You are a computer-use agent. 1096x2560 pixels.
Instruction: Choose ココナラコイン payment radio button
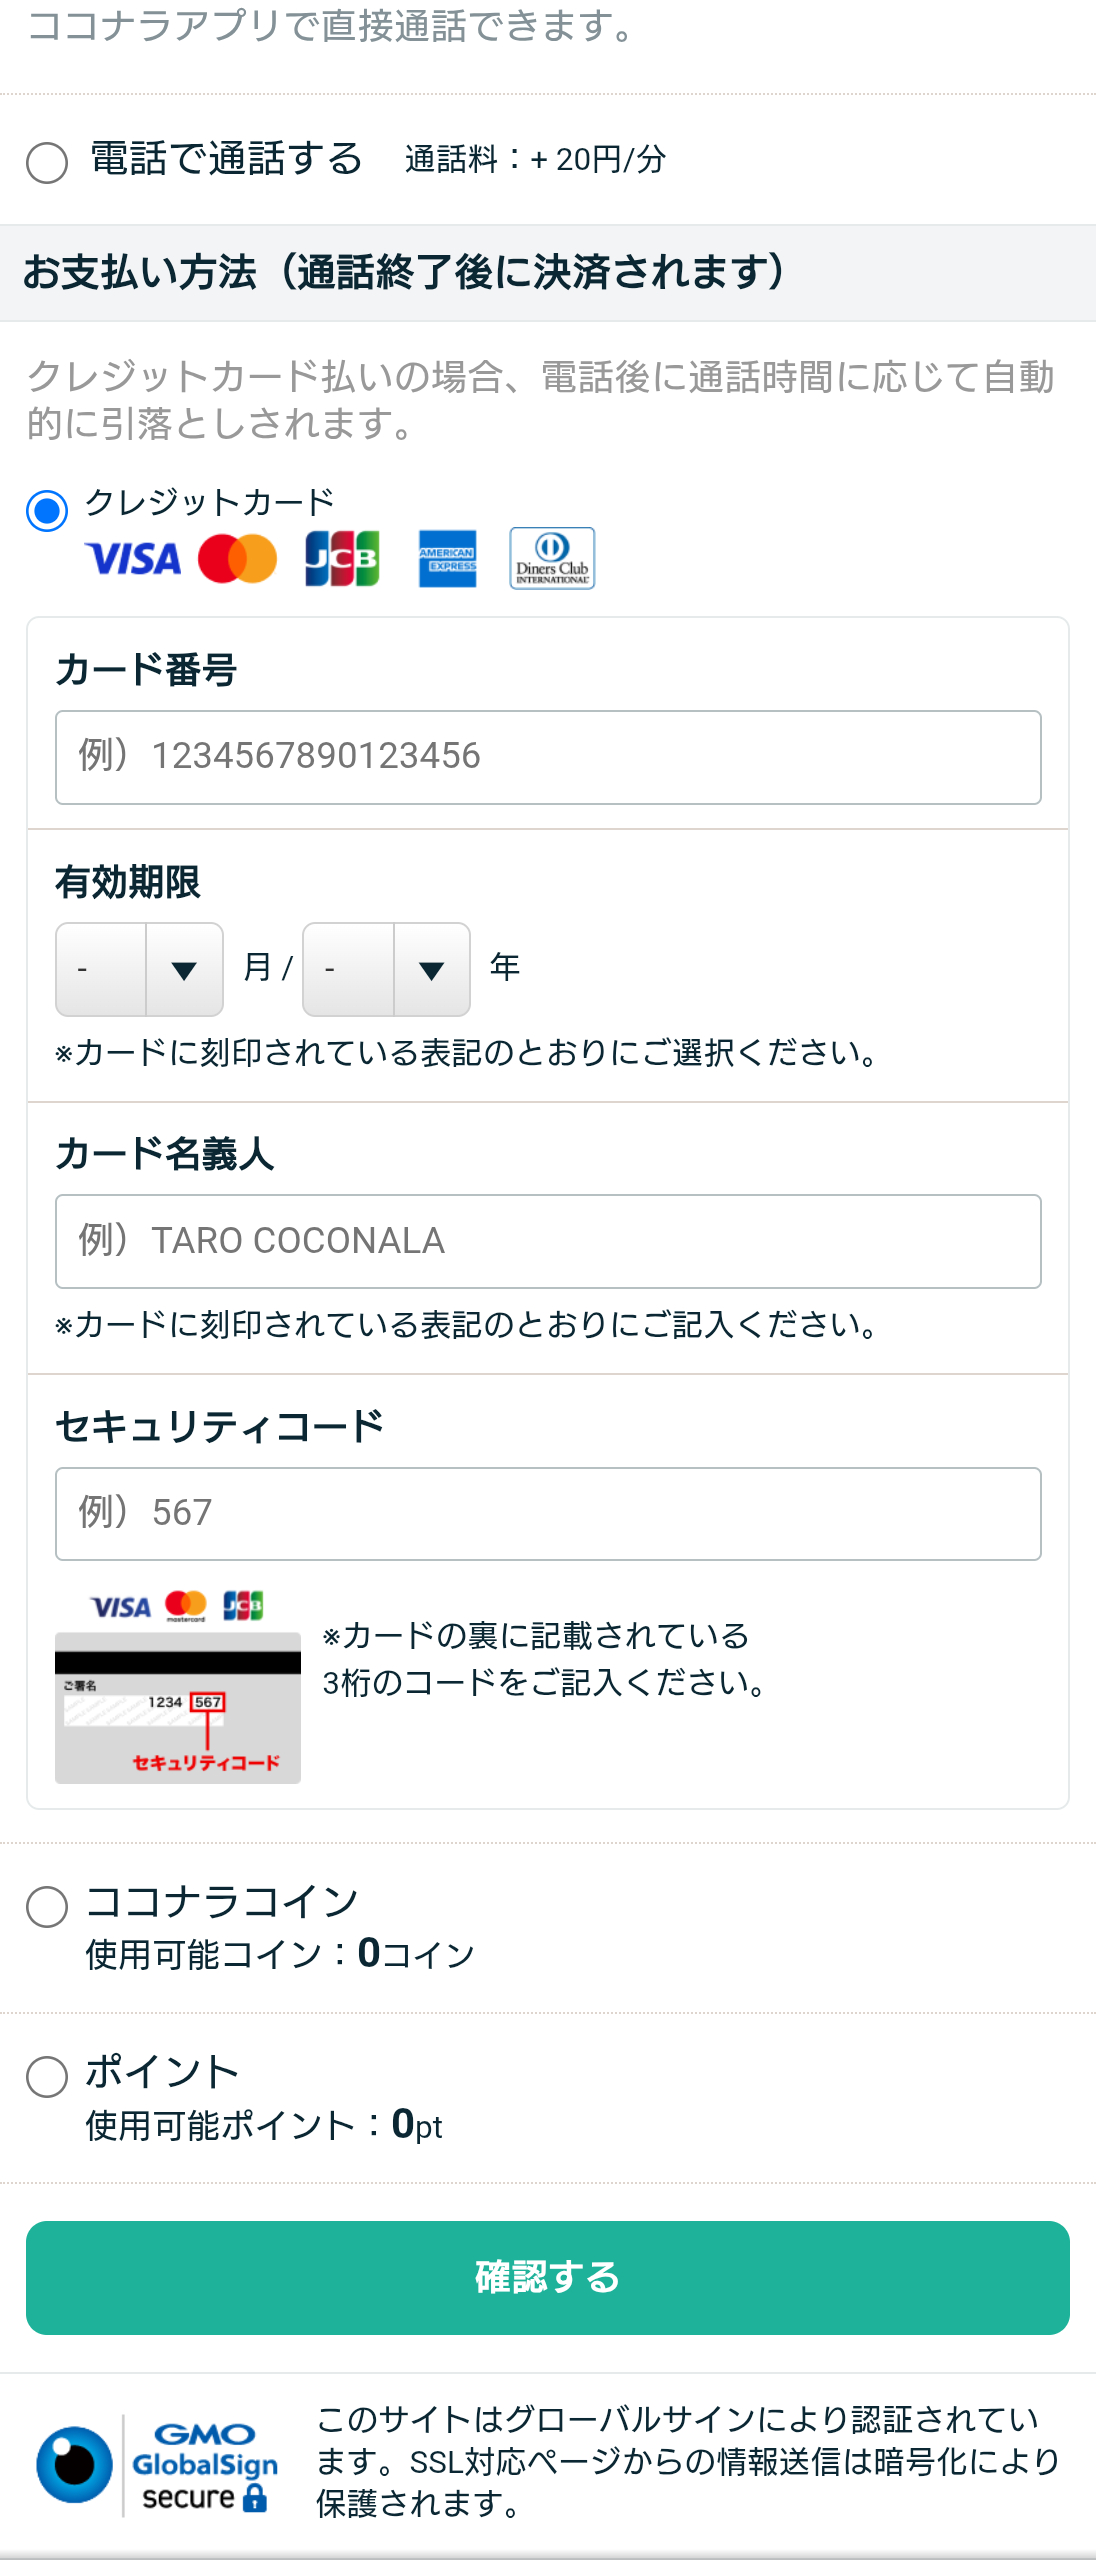coord(47,1907)
